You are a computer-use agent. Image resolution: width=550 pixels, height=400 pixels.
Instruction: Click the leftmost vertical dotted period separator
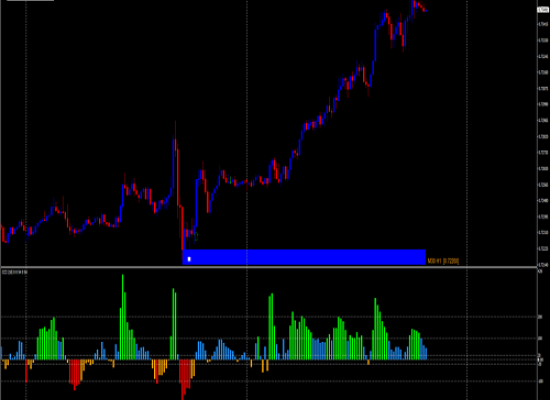[26, 200]
